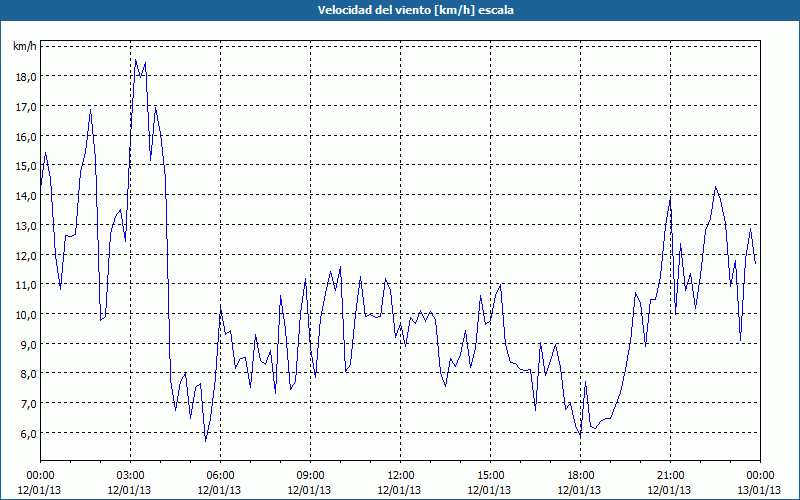This screenshot has height=500, width=800.
Task: Click the line's low point at the 18:00 gridline
Action: click(x=580, y=436)
